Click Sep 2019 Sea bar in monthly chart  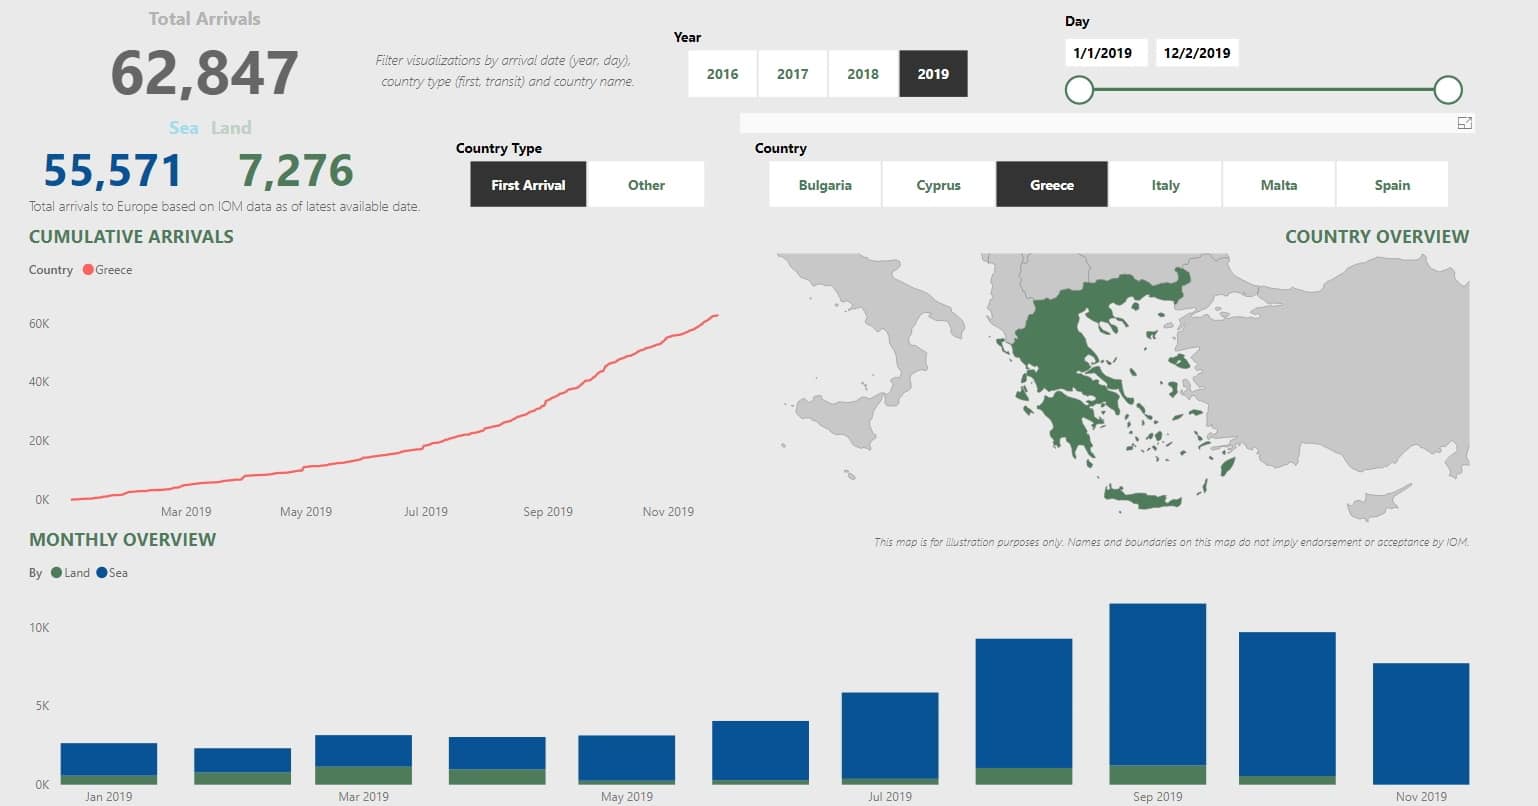(1158, 685)
